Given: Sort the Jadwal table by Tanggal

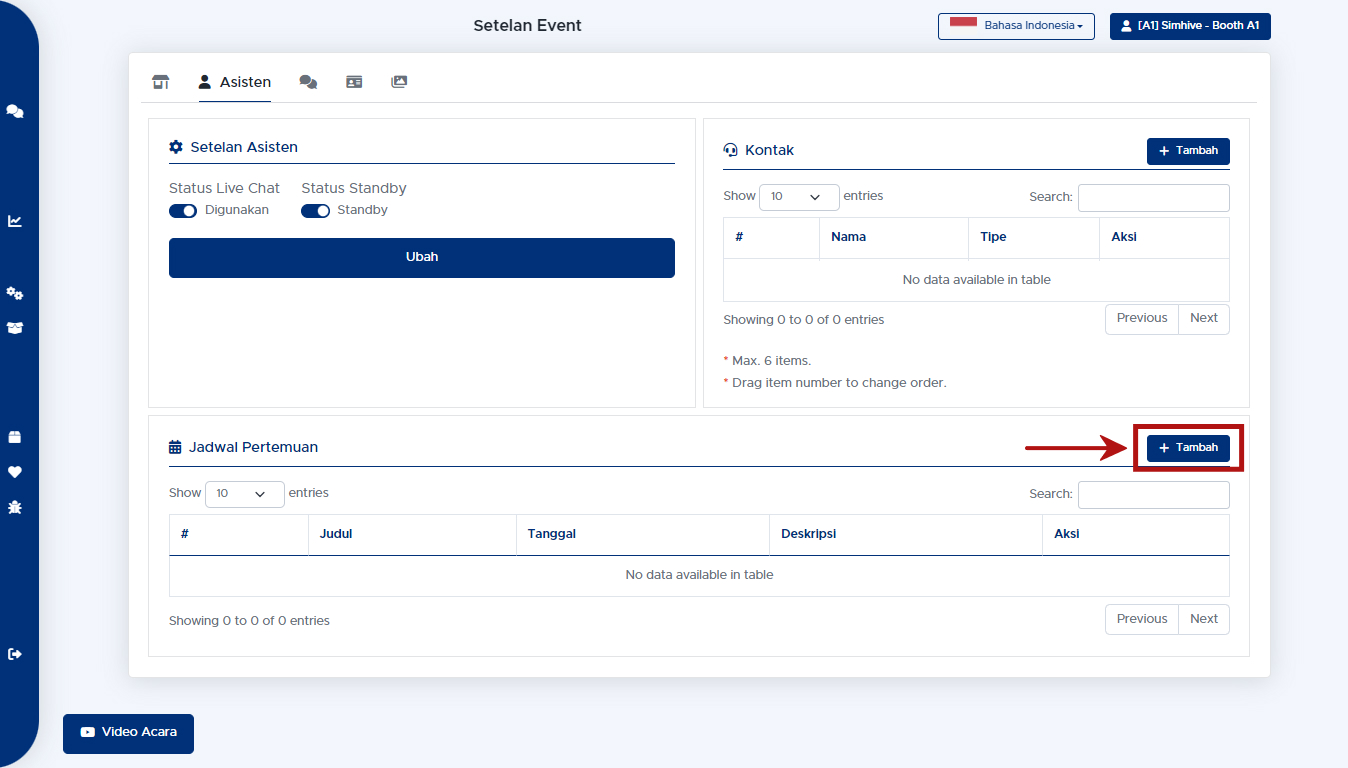Looking at the screenshot, I should click(x=642, y=534).
